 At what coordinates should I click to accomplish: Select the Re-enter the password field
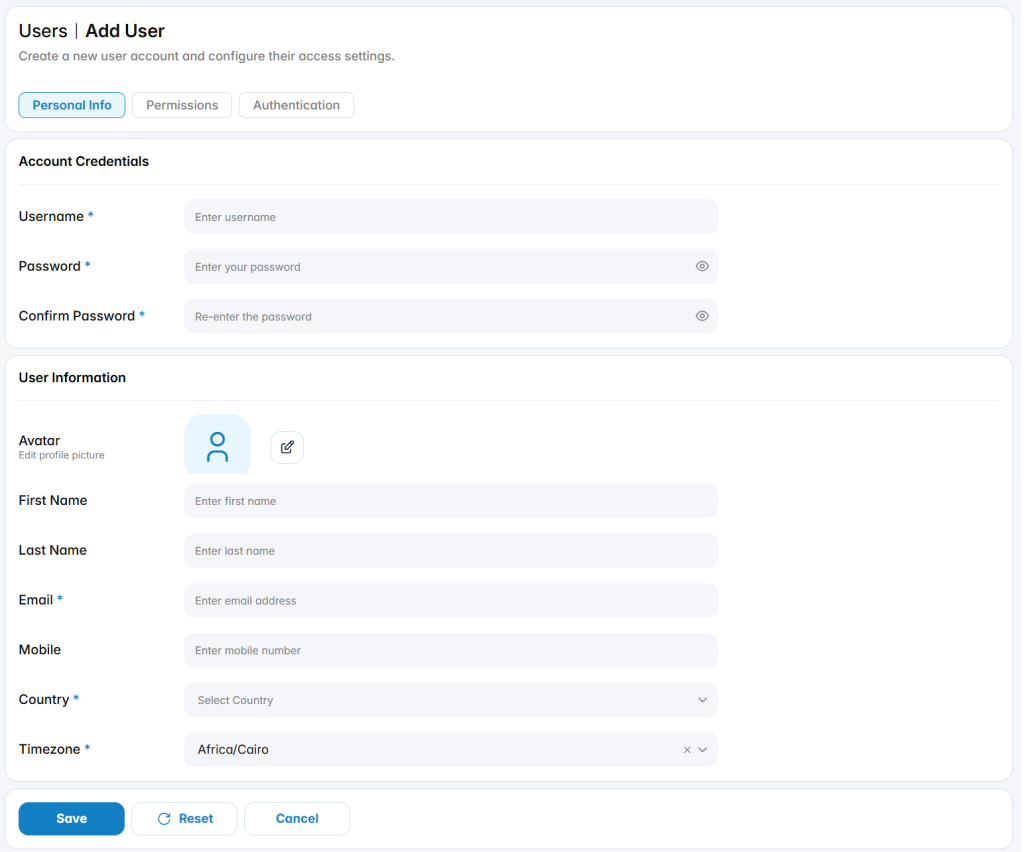451,316
